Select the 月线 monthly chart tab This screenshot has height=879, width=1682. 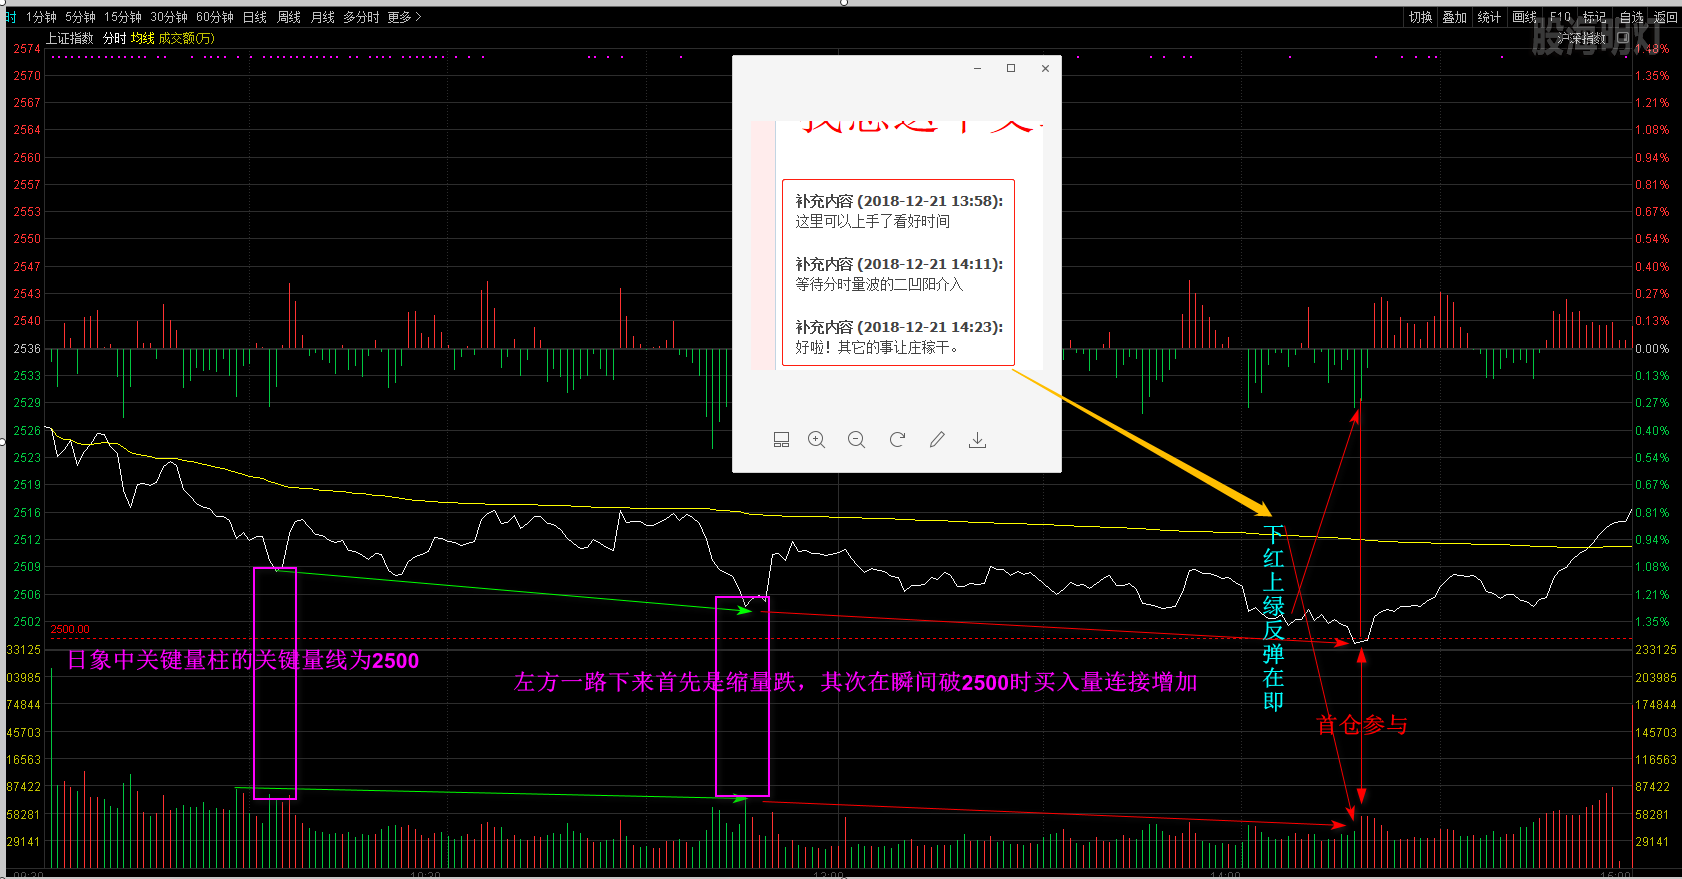pyautogui.click(x=322, y=17)
